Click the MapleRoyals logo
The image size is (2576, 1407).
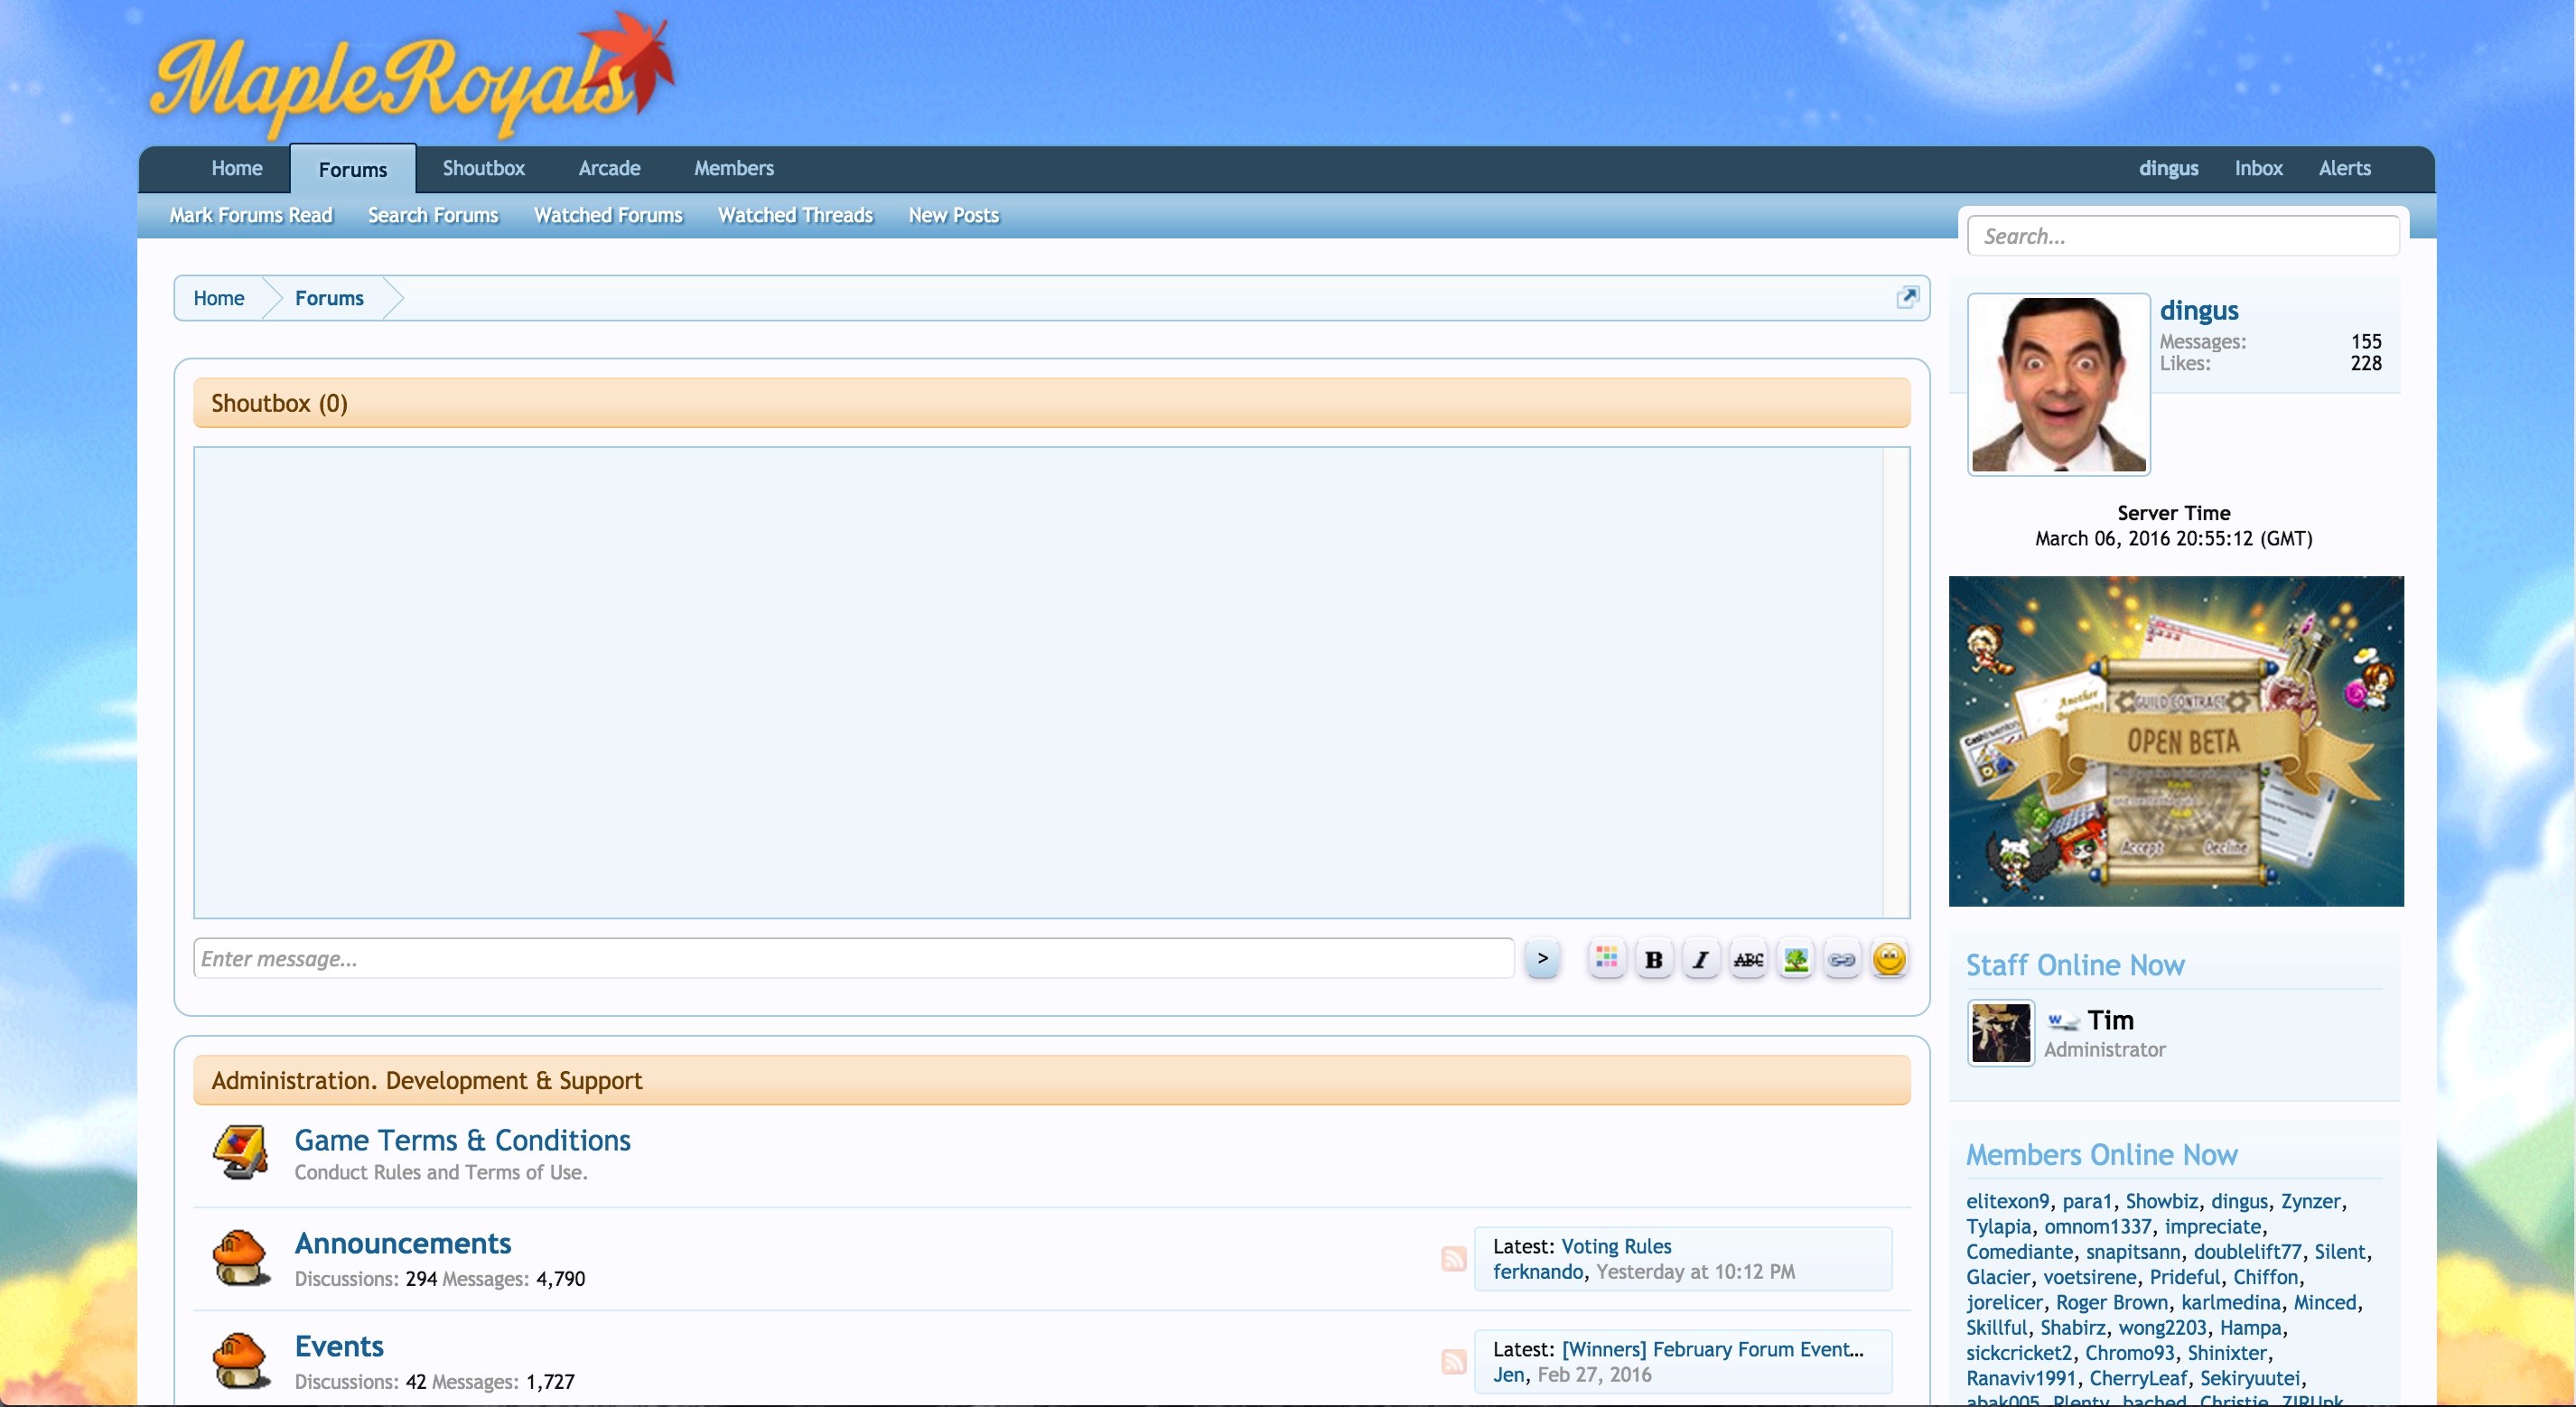(x=412, y=78)
